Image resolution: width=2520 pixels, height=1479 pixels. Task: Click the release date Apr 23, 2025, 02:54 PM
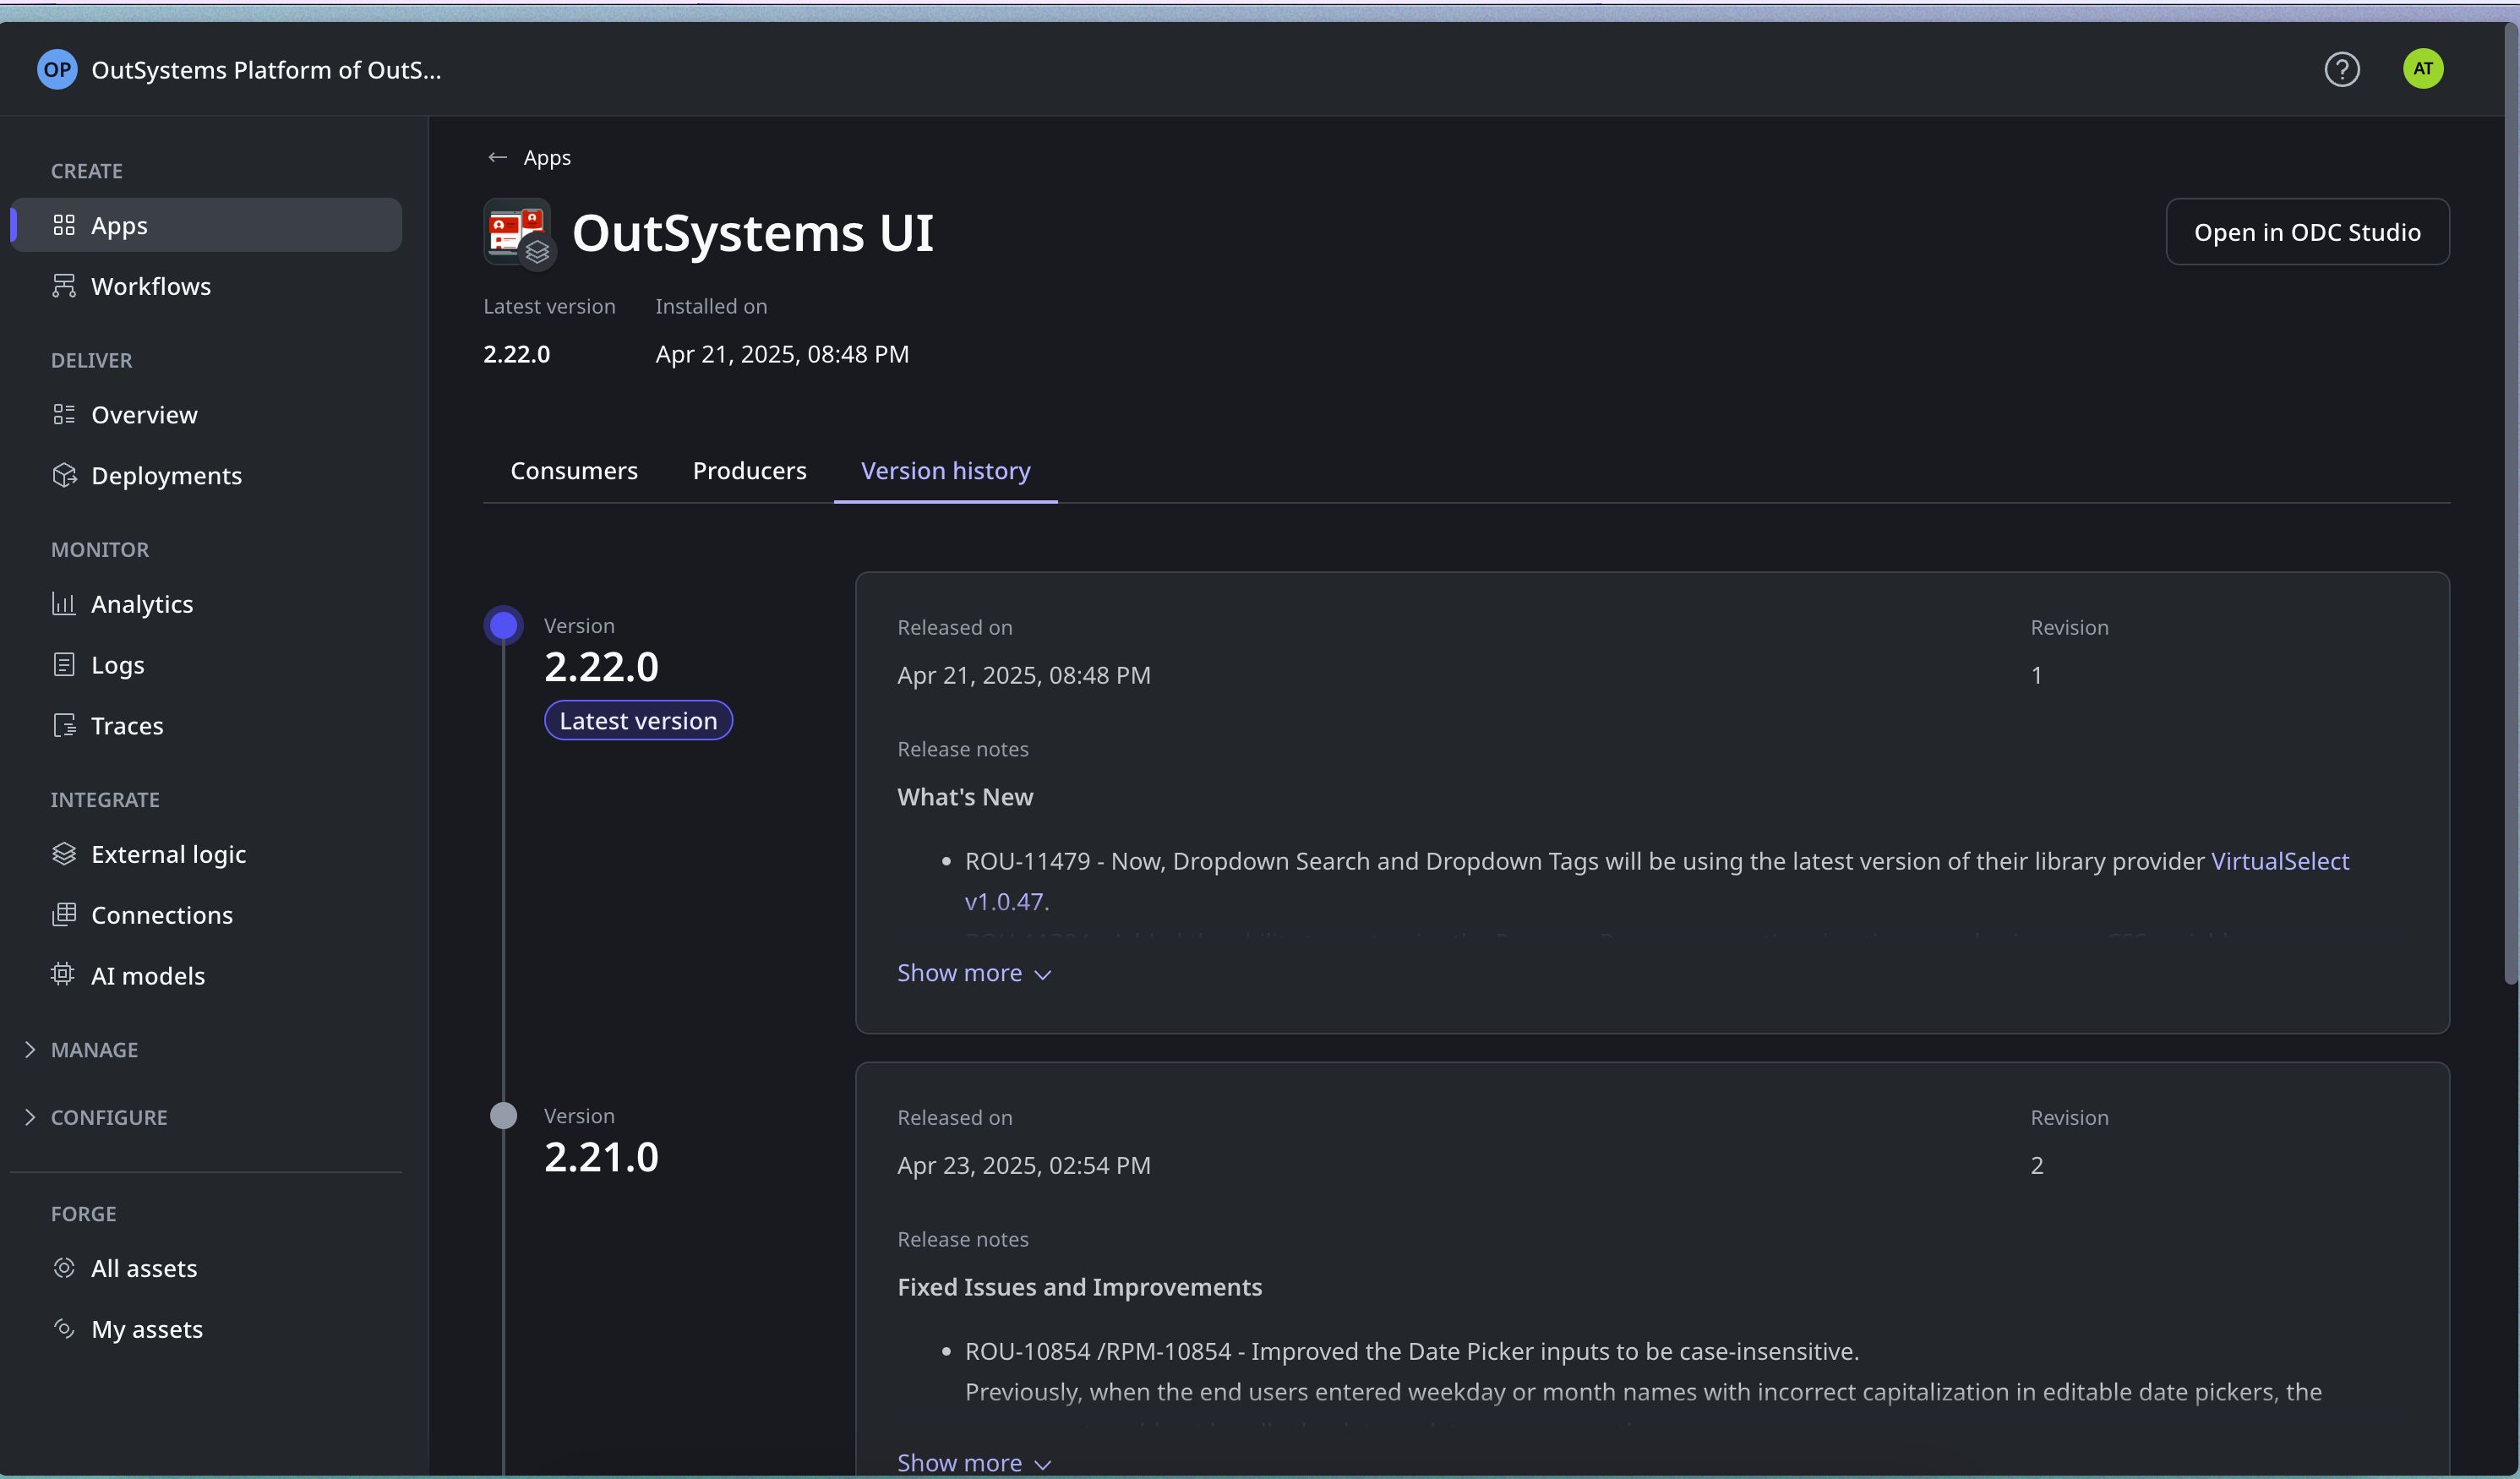[1024, 1165]
